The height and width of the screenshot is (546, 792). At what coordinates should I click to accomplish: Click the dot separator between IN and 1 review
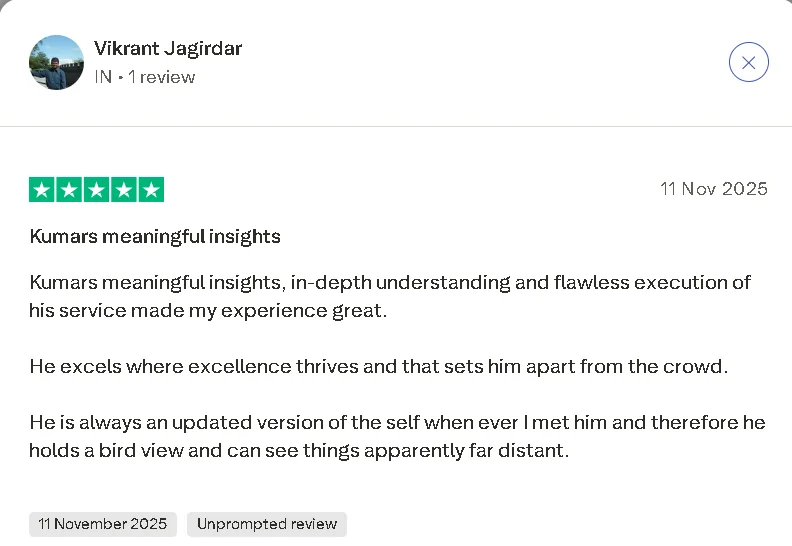tap(120, 78)
